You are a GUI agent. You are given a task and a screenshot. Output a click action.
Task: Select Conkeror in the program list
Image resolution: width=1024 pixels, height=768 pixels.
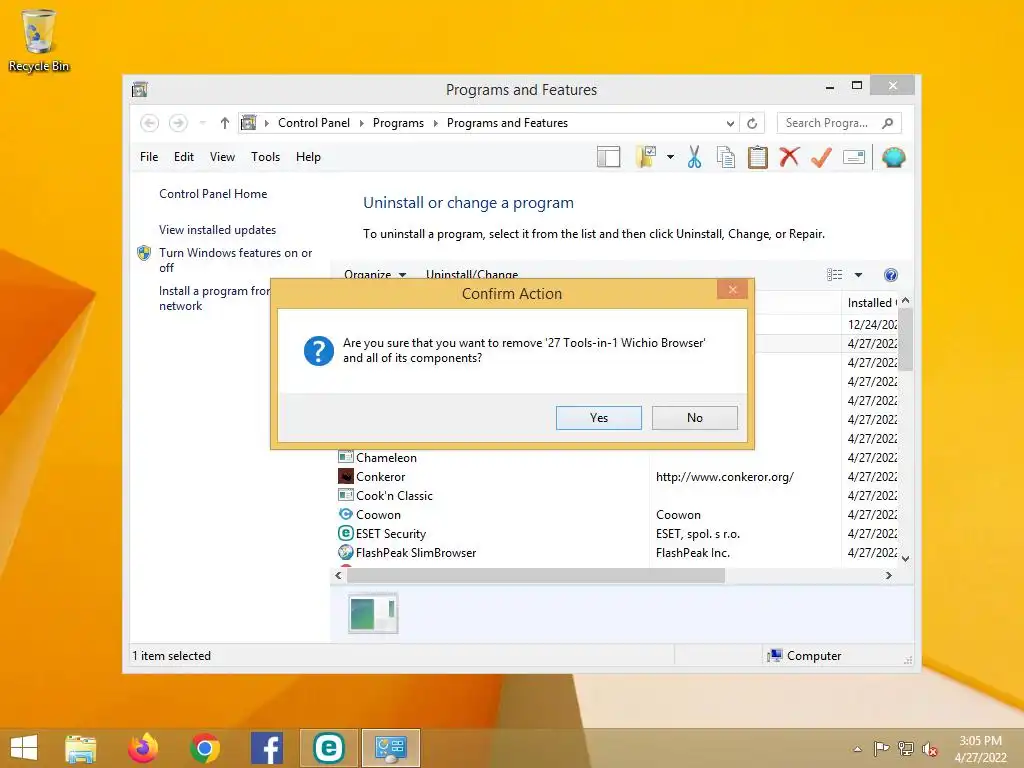point(380,477)
